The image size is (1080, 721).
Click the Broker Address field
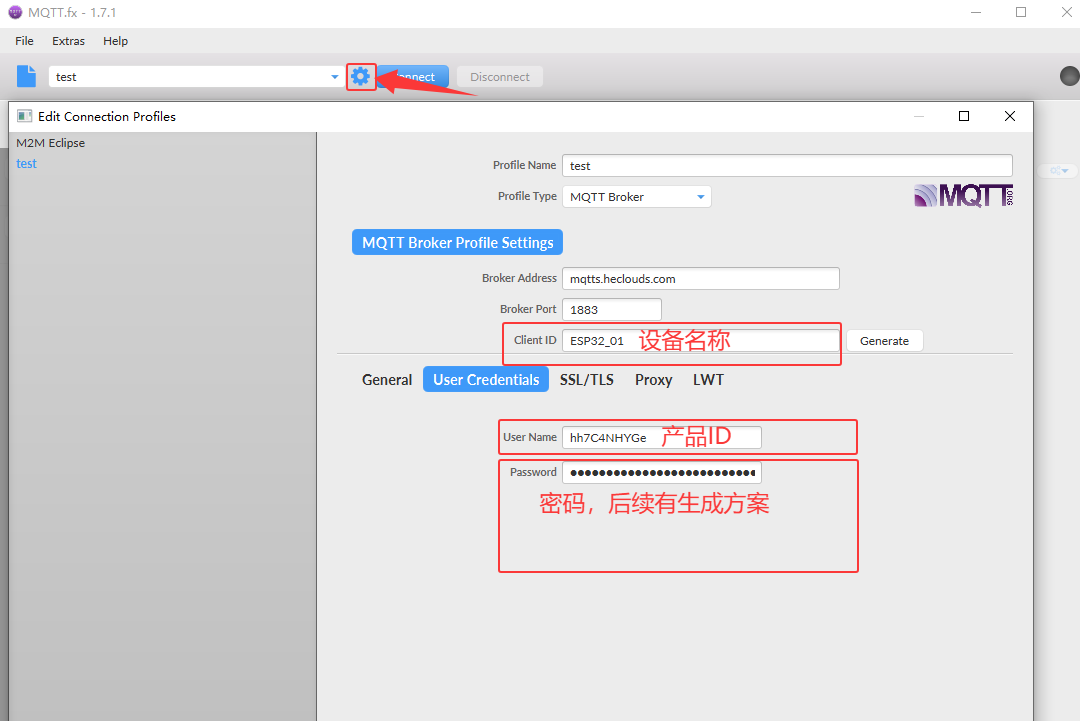coord(700,278)
